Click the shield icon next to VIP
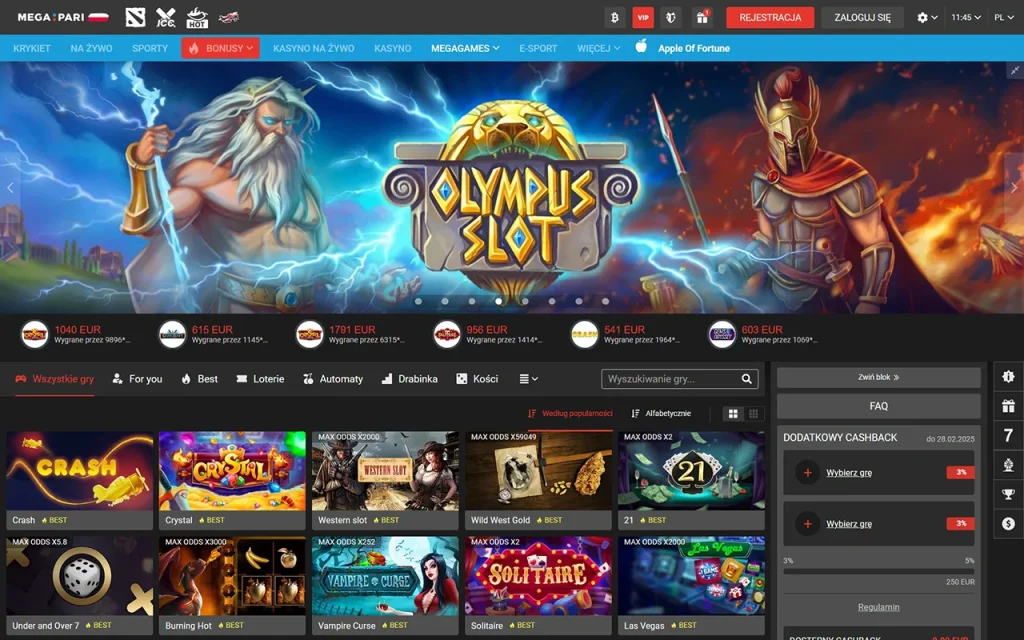The height and width of the screenshot is (640, 1024). coord(671,18)
